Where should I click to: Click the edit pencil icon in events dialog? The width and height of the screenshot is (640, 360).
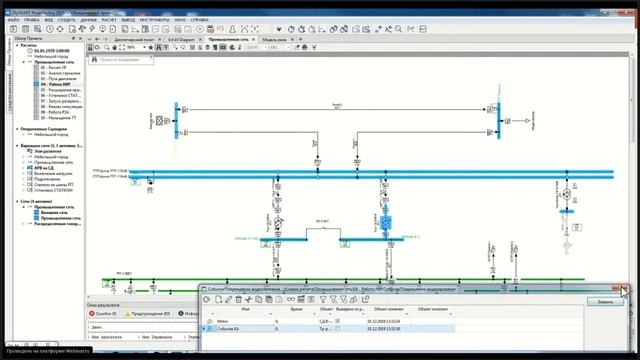(x=228, y=300)
